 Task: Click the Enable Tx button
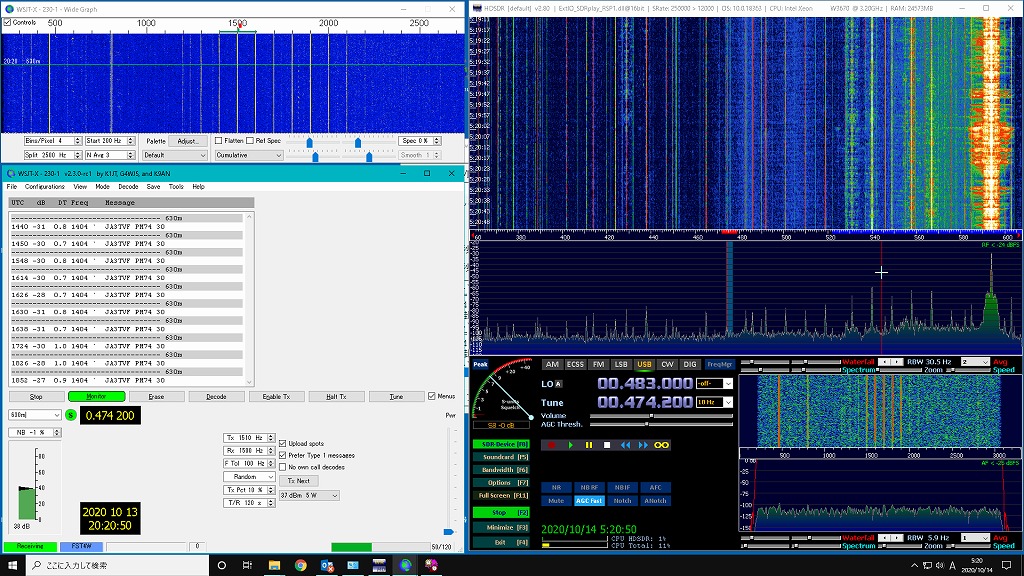coord(276,397)
